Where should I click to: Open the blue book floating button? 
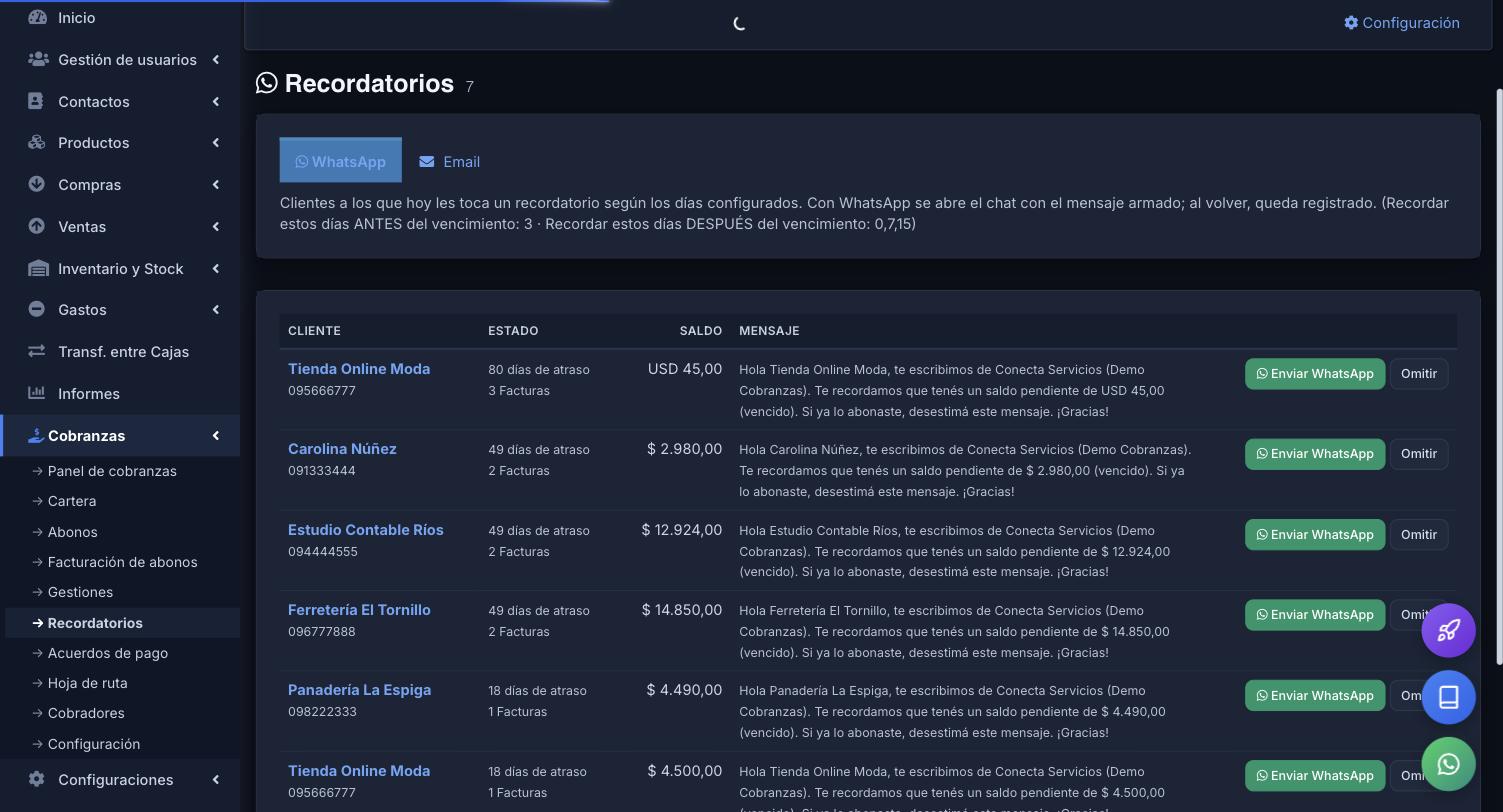point(1448,697)
